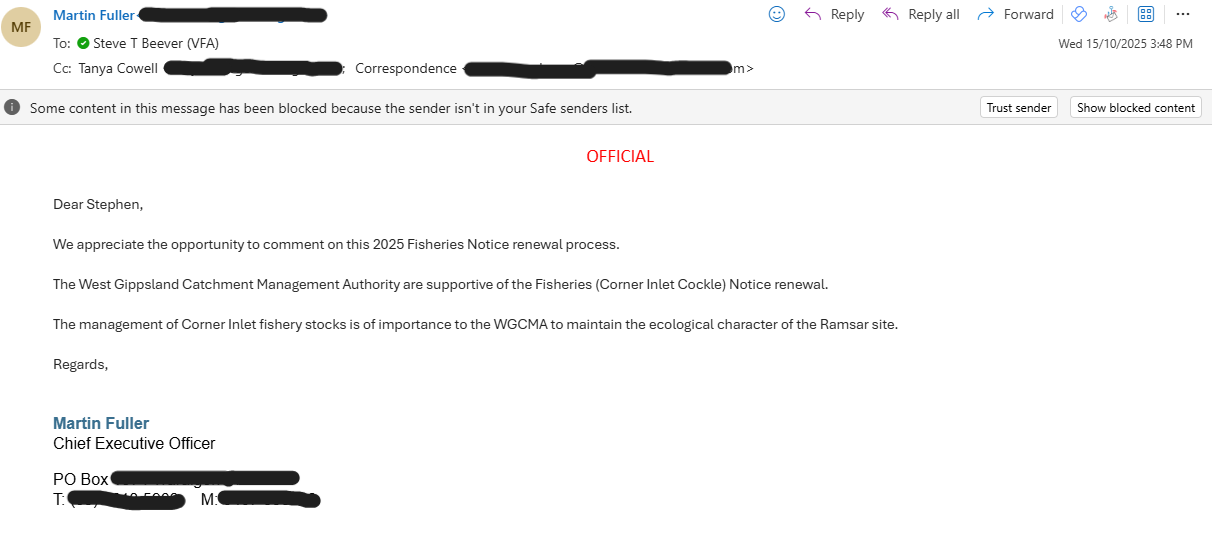Click the MF sender avatar
Image resolution: width=1212 pixels, height=541 pixels.
tap(21, 27)
